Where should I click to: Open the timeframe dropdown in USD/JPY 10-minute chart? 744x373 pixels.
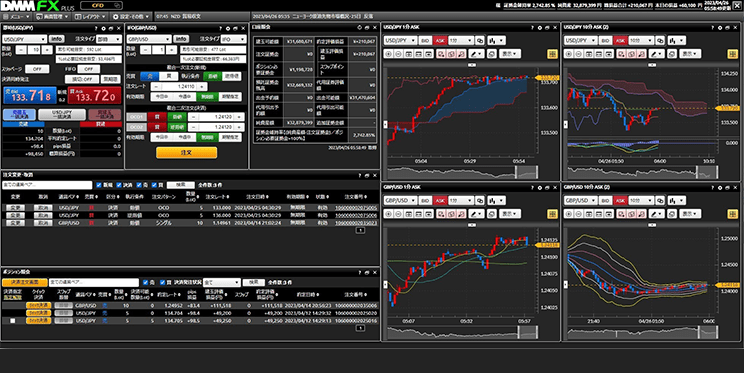[x=642, y=40]
